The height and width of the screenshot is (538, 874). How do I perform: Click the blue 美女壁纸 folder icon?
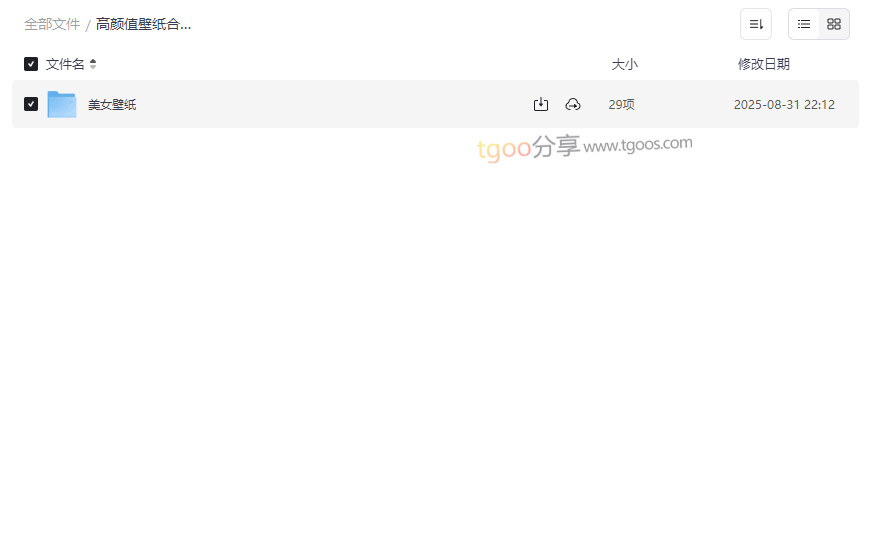[62, 104]
